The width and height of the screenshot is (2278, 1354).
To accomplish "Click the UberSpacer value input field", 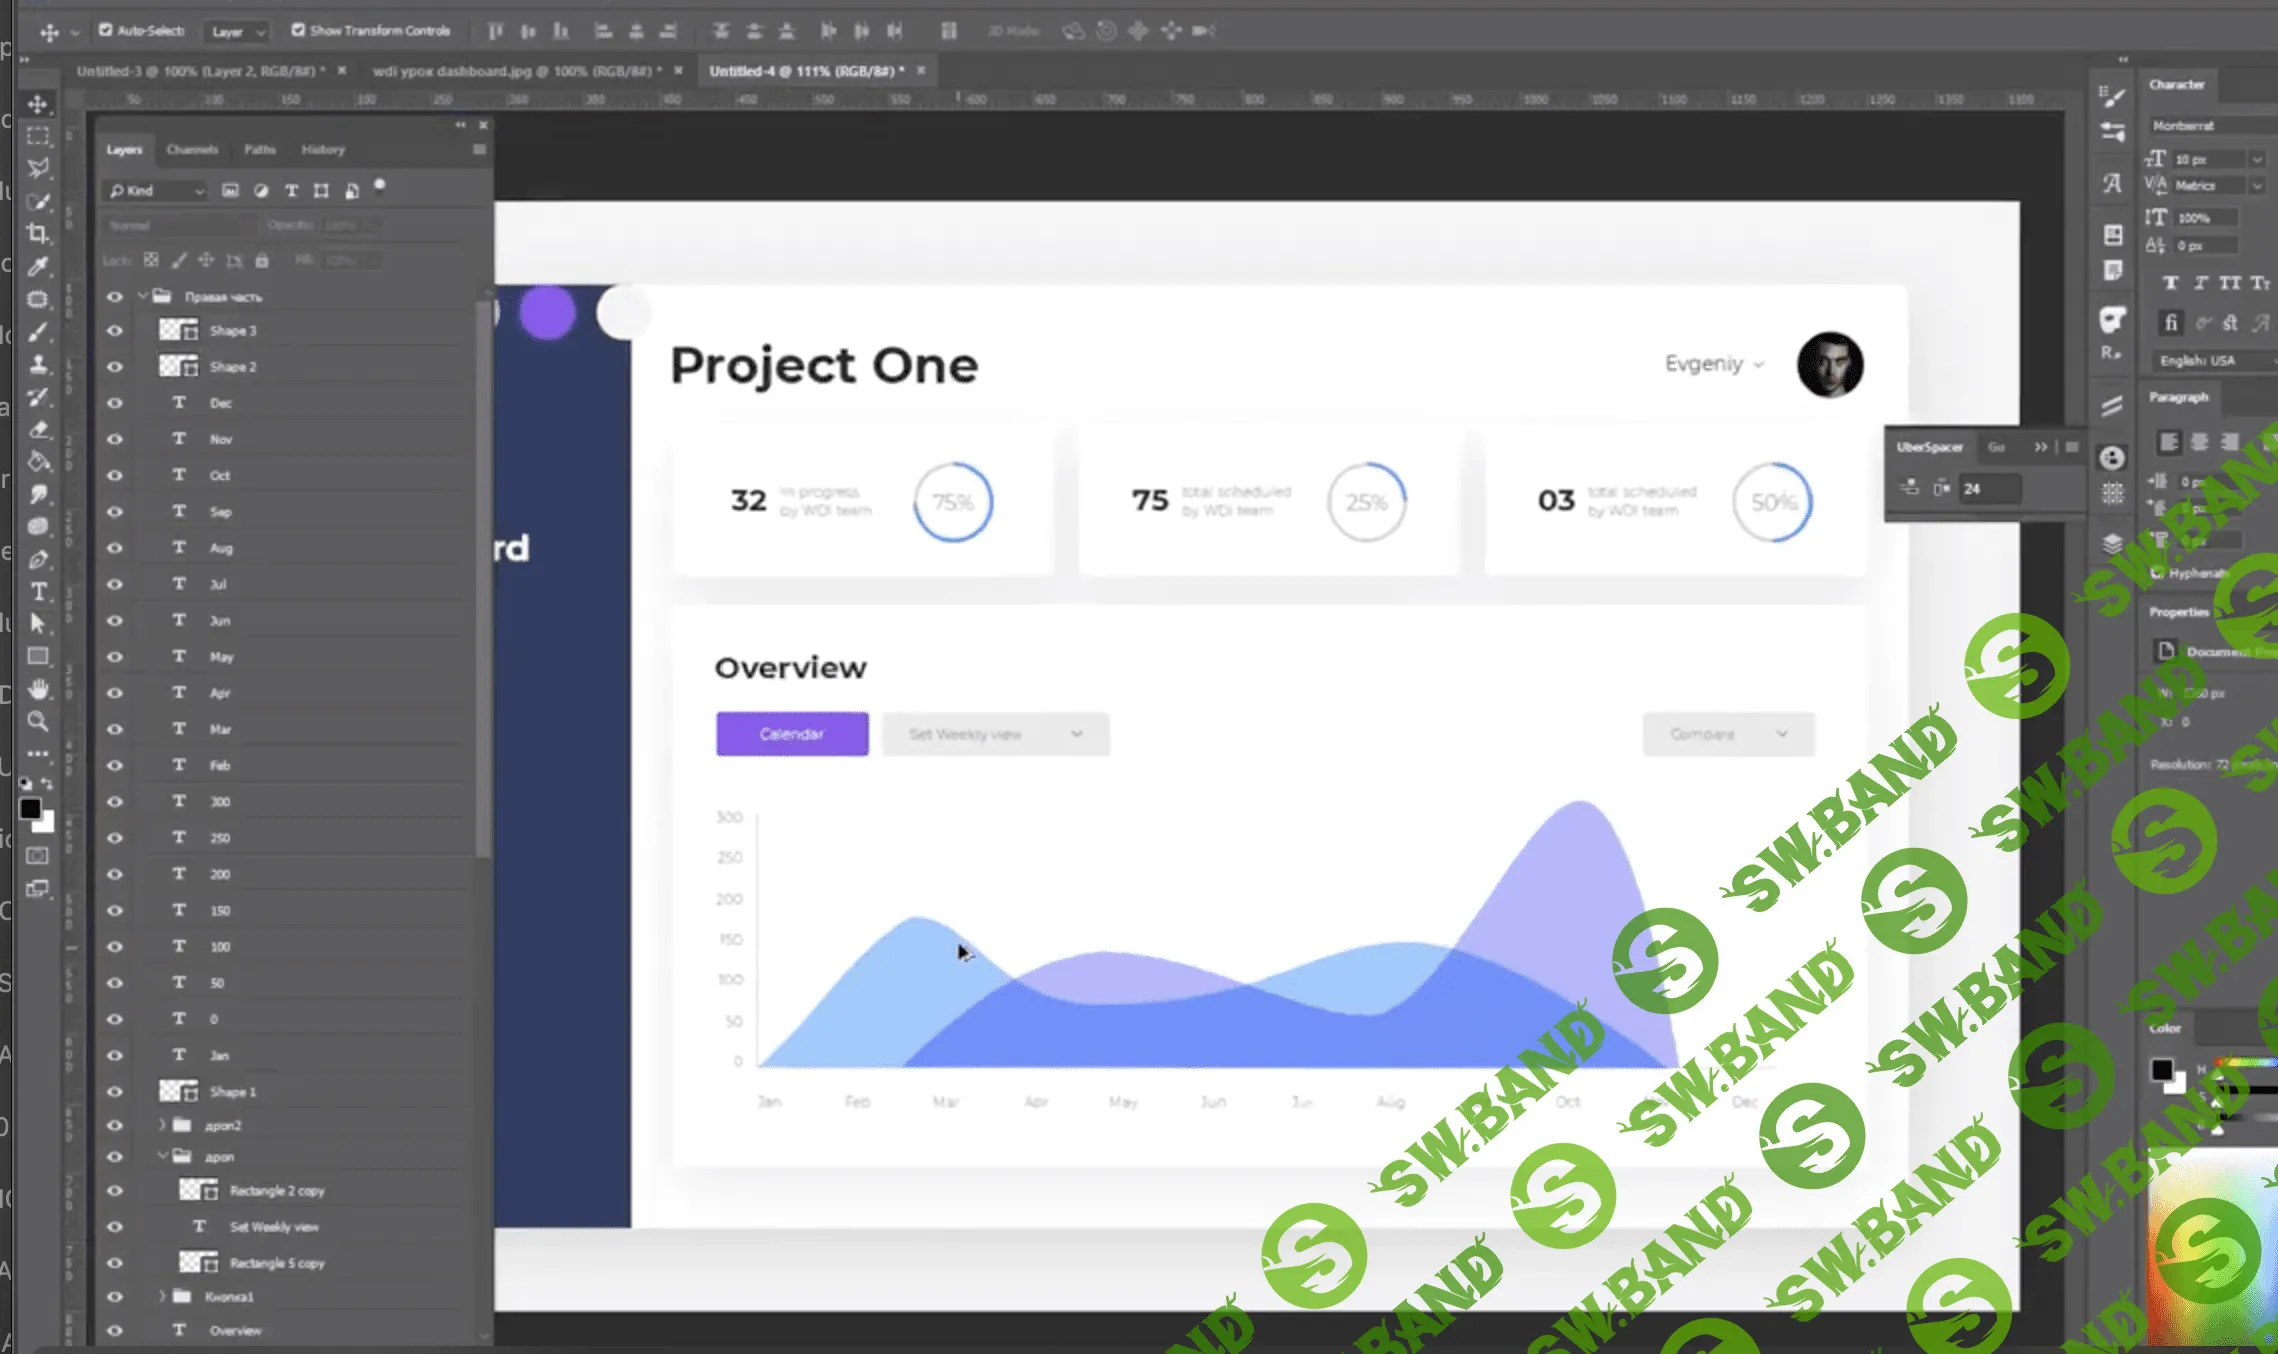I will [1990, 488].
